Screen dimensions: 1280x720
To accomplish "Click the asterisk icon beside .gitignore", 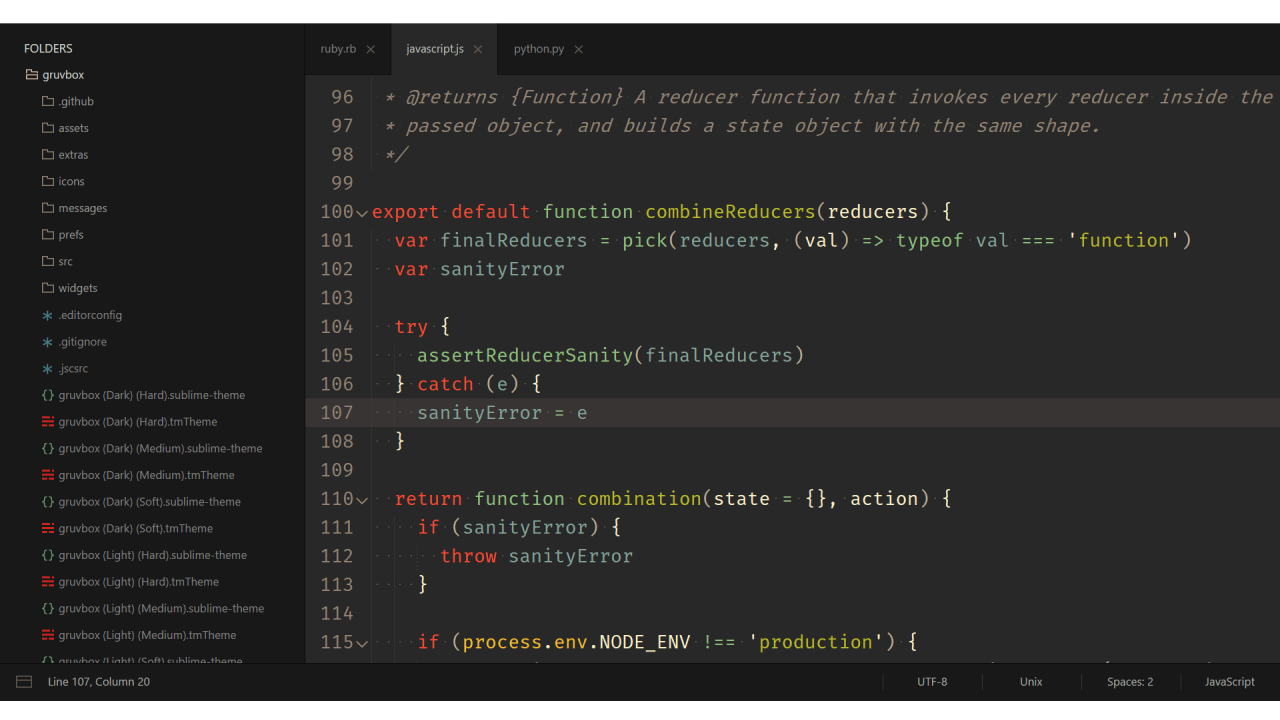I will pos(47,342).
